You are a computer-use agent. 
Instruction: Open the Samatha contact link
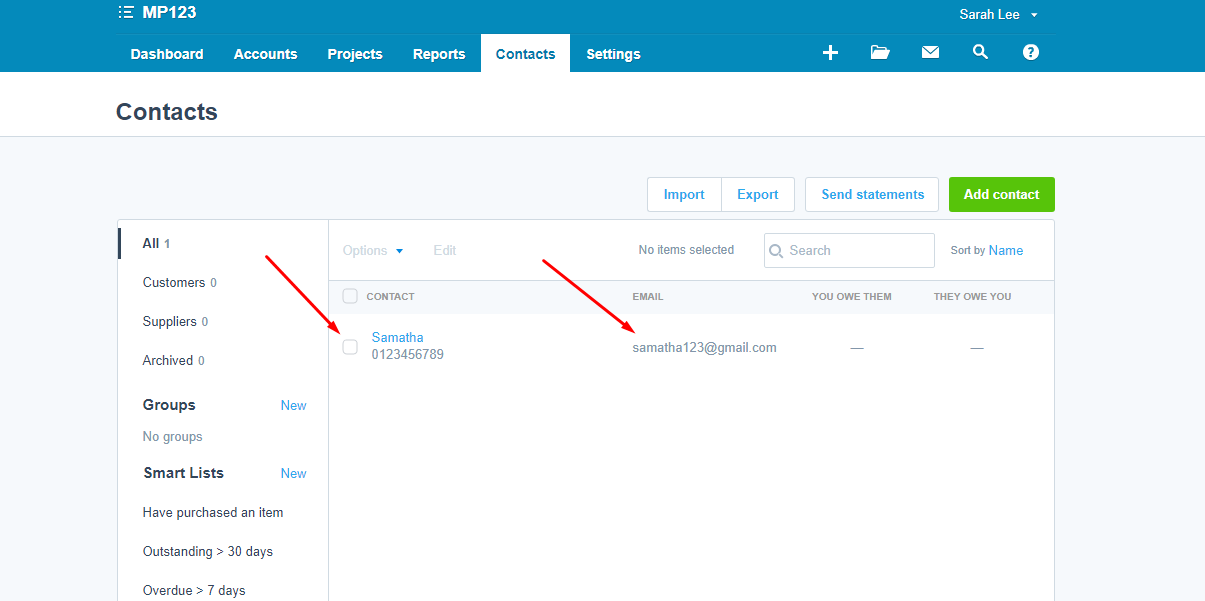398,337
